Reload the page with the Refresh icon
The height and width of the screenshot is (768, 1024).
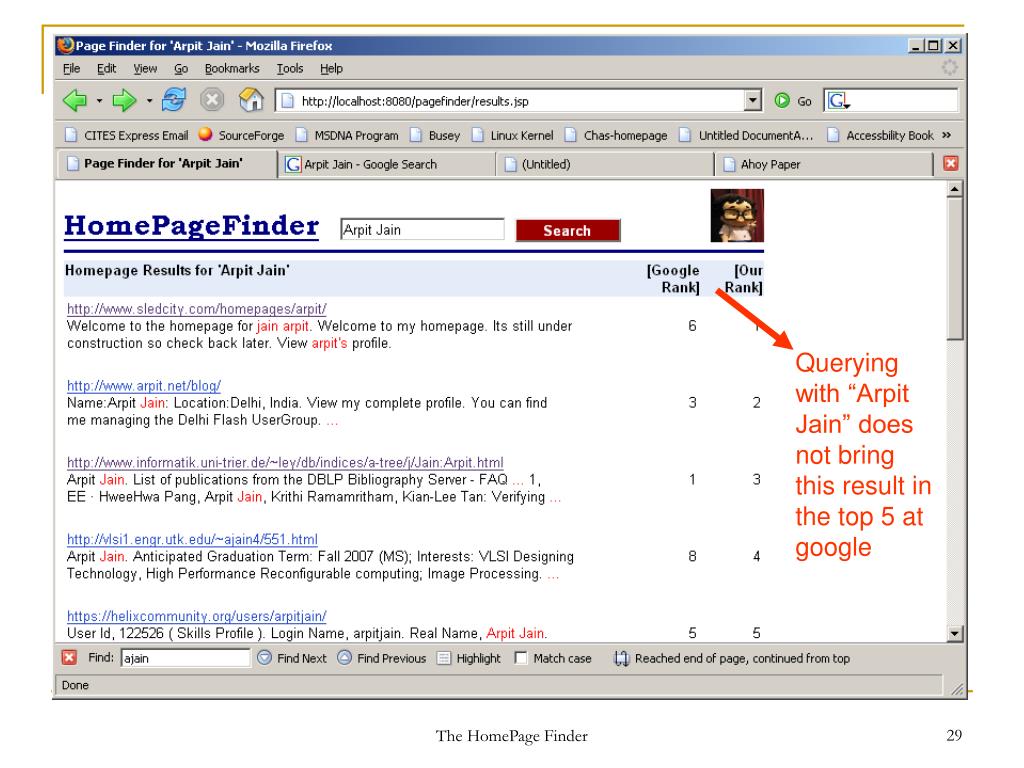coord(174,100)
